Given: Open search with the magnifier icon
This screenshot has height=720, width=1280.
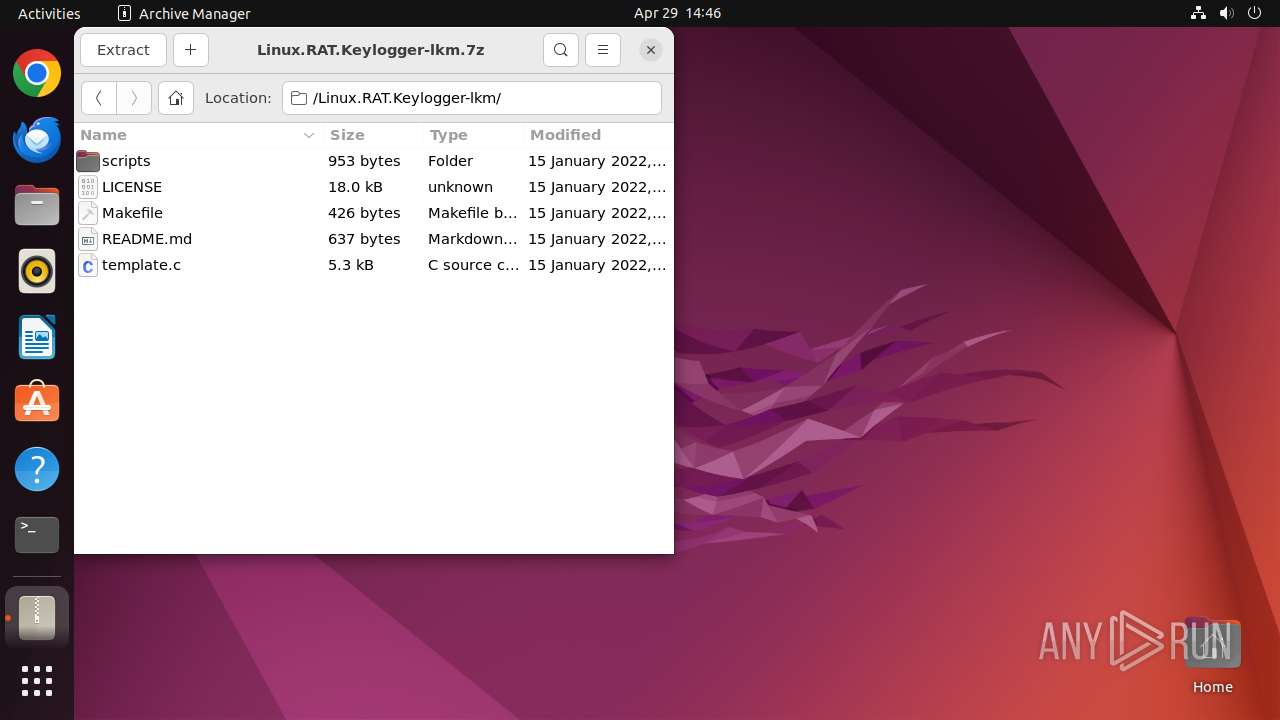Looking at the screenshot, I should point(561,50).
